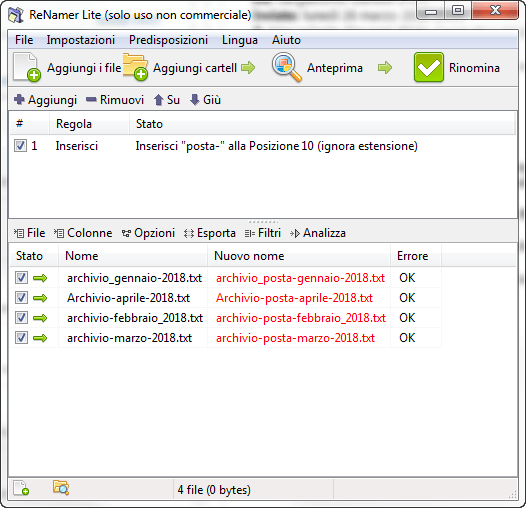This screenshot has height=508, width=526.
Task: Click the minus Rimuovi rule icon
Action: pos(91,99)
